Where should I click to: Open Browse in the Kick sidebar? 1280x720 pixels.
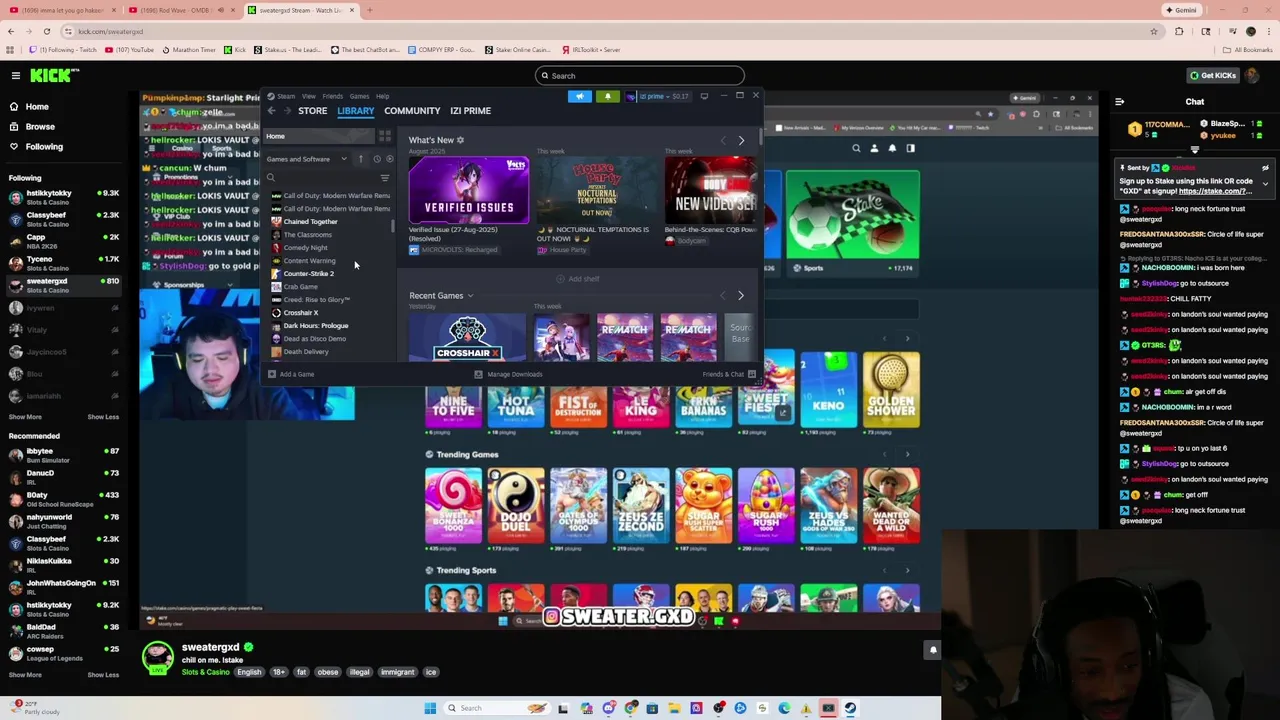coord(40,126)
